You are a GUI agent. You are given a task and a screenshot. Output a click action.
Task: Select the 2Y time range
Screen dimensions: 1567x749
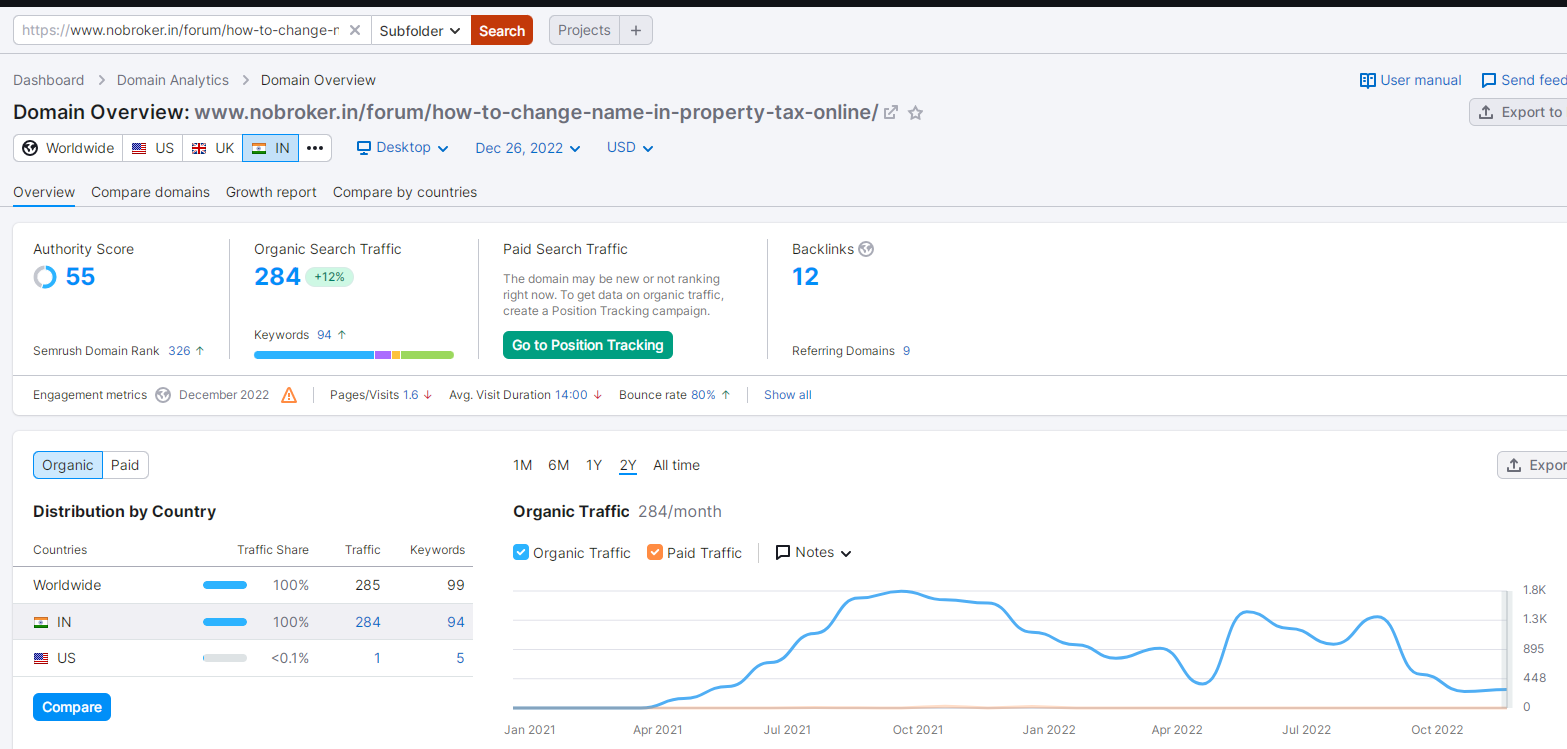[628, 465]
